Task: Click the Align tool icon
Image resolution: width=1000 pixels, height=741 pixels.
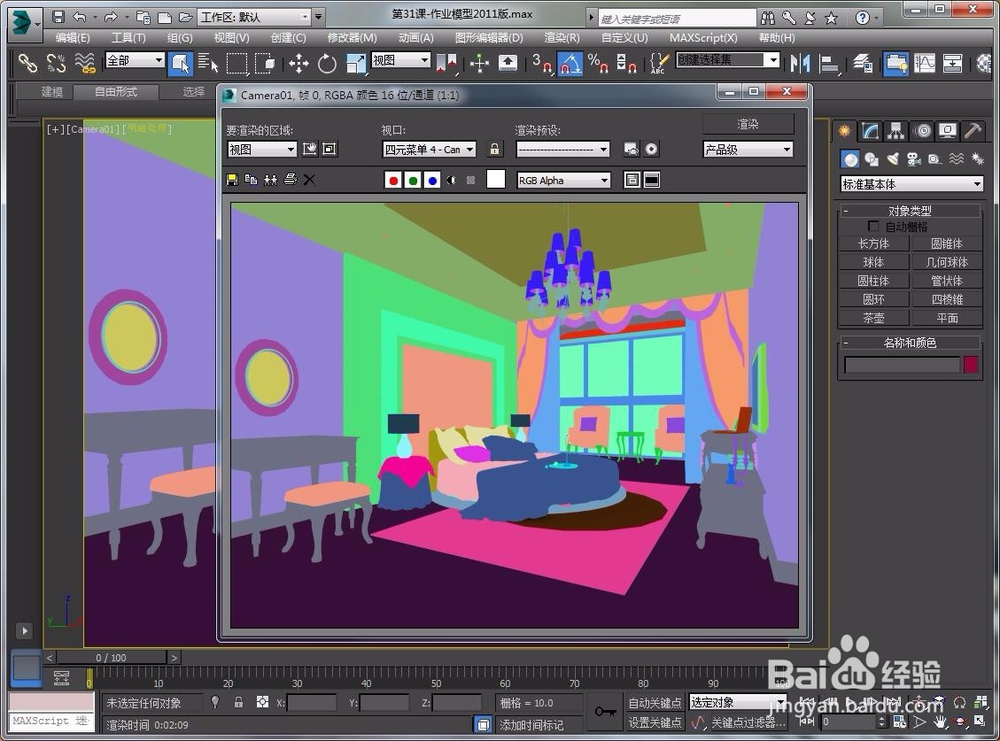Action: click(x=828, y=63)
